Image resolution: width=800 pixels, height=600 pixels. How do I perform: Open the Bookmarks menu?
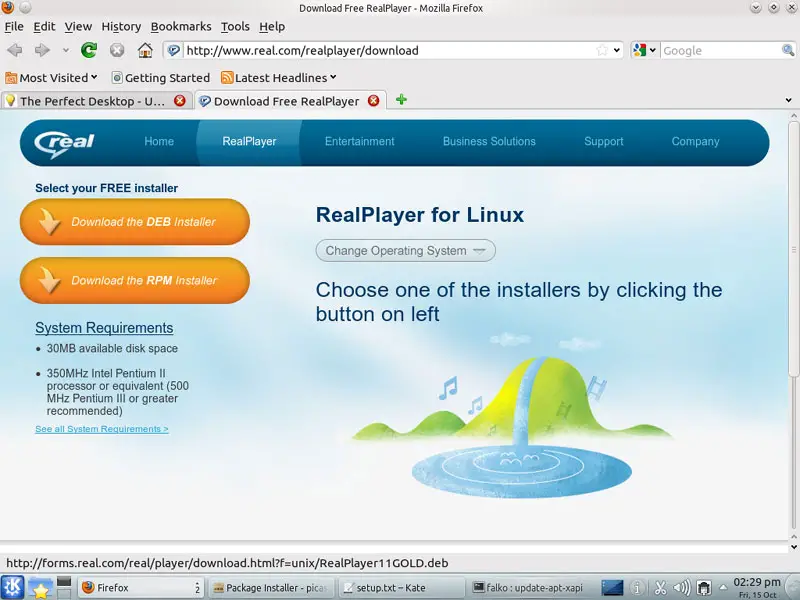click(181, 27)
